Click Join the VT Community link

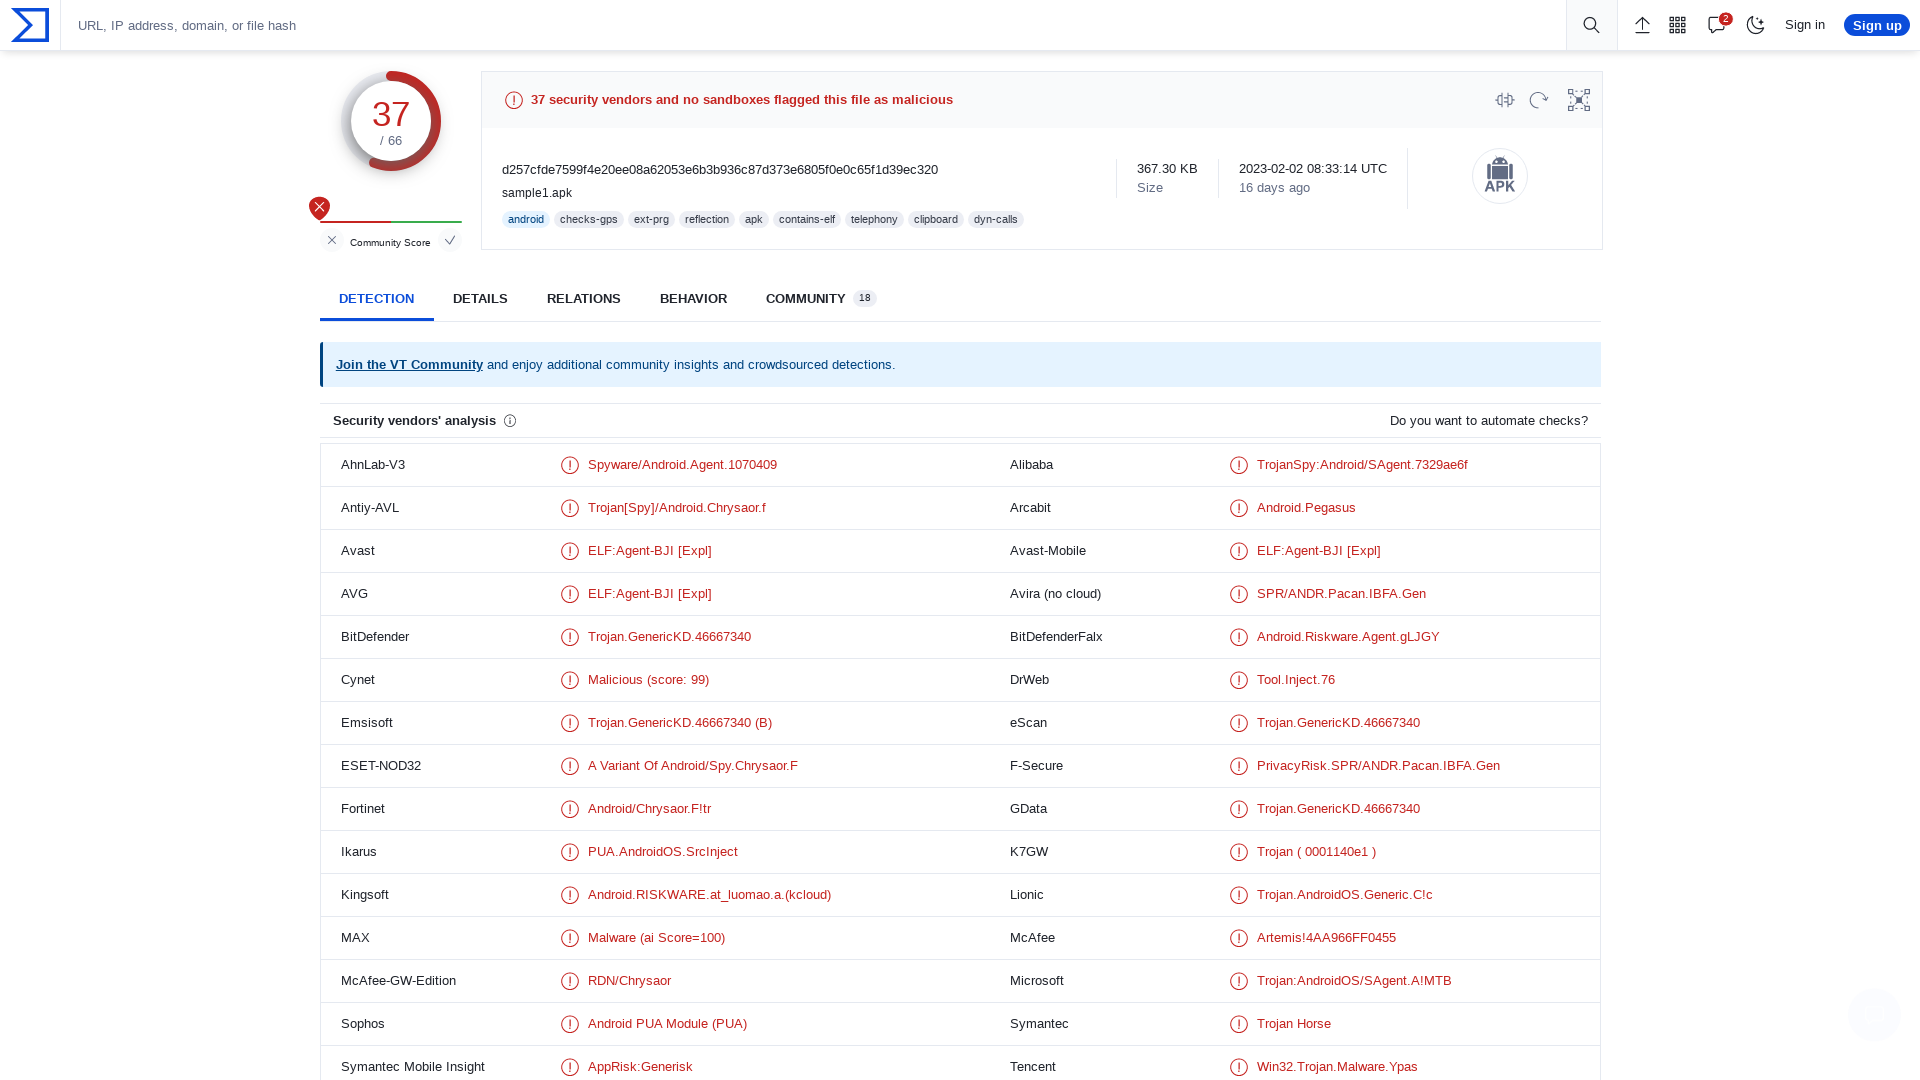pyautogui.click(x=409, y=365)
